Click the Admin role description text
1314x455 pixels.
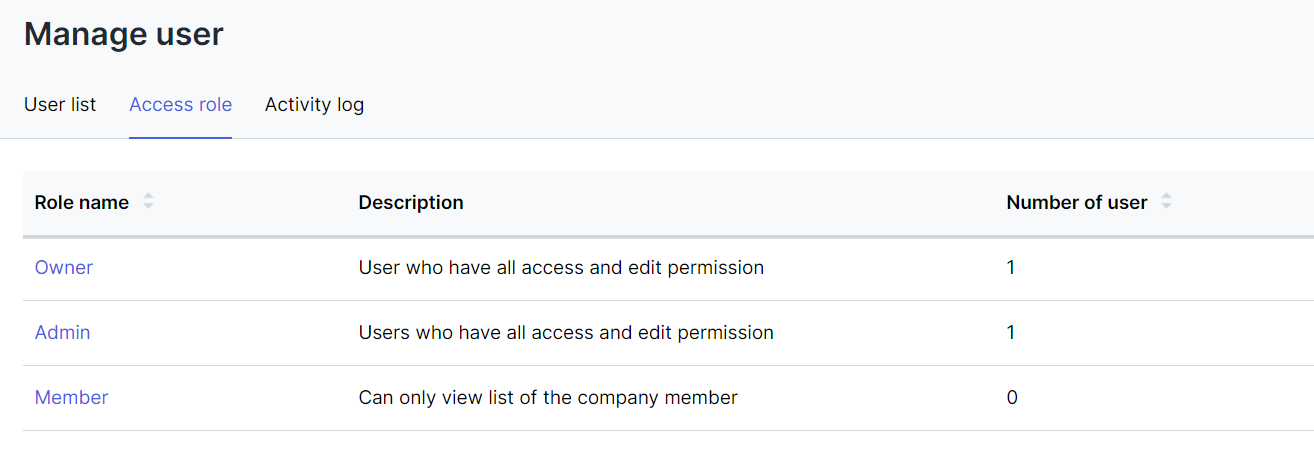pyautogui.click(x=566, y=333)
